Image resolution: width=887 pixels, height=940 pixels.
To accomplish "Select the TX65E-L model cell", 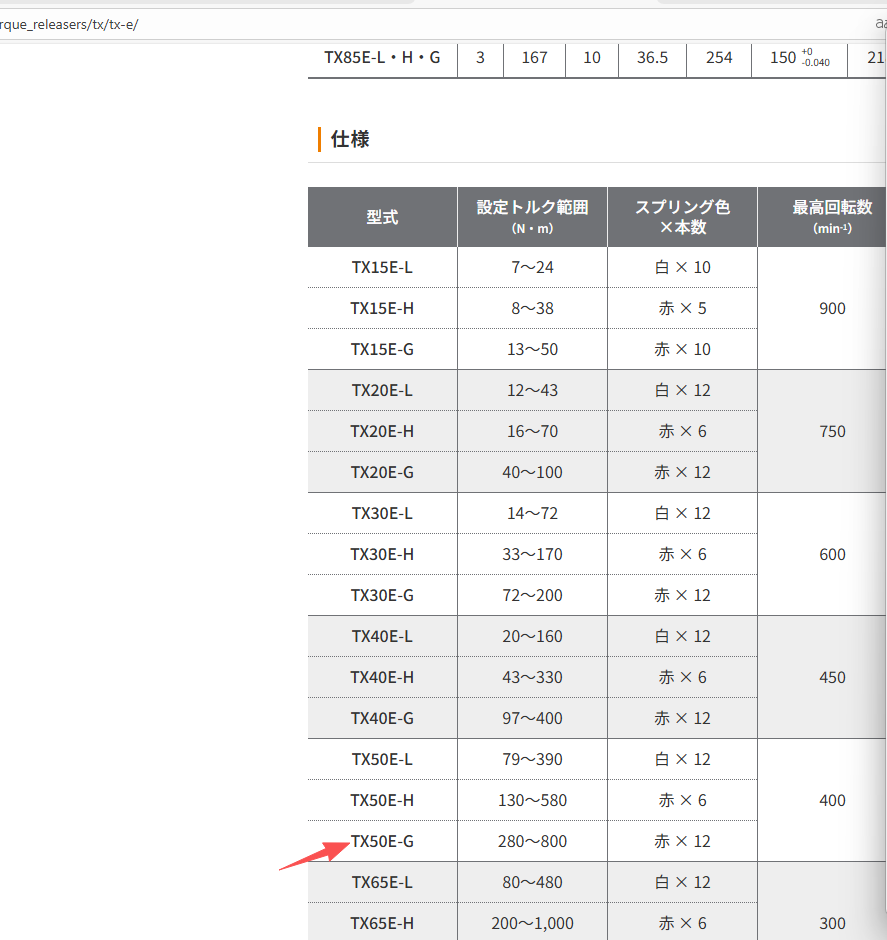I will [x=382, y=883].
